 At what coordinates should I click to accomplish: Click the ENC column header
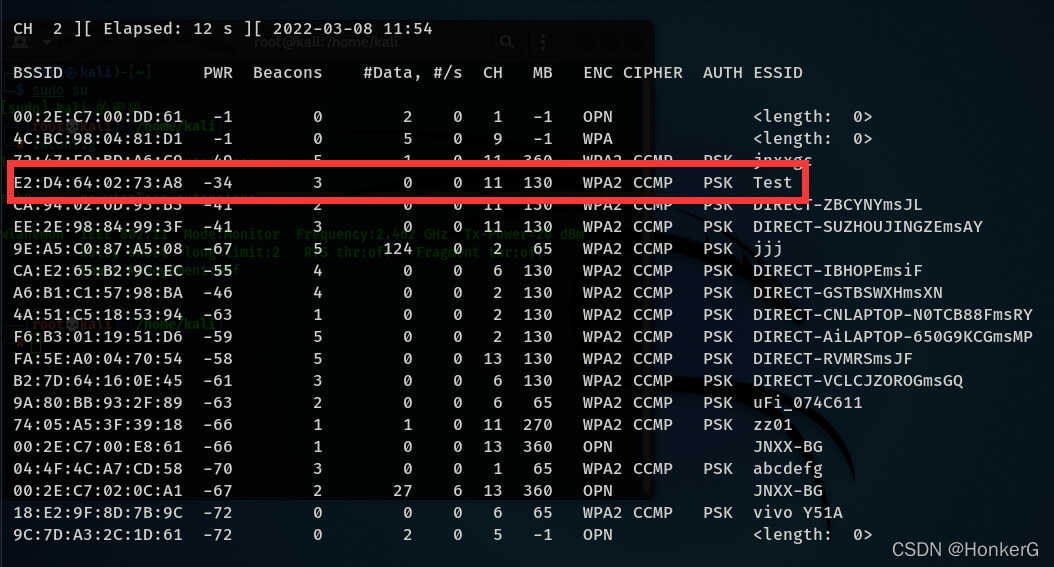pos(598,73)
